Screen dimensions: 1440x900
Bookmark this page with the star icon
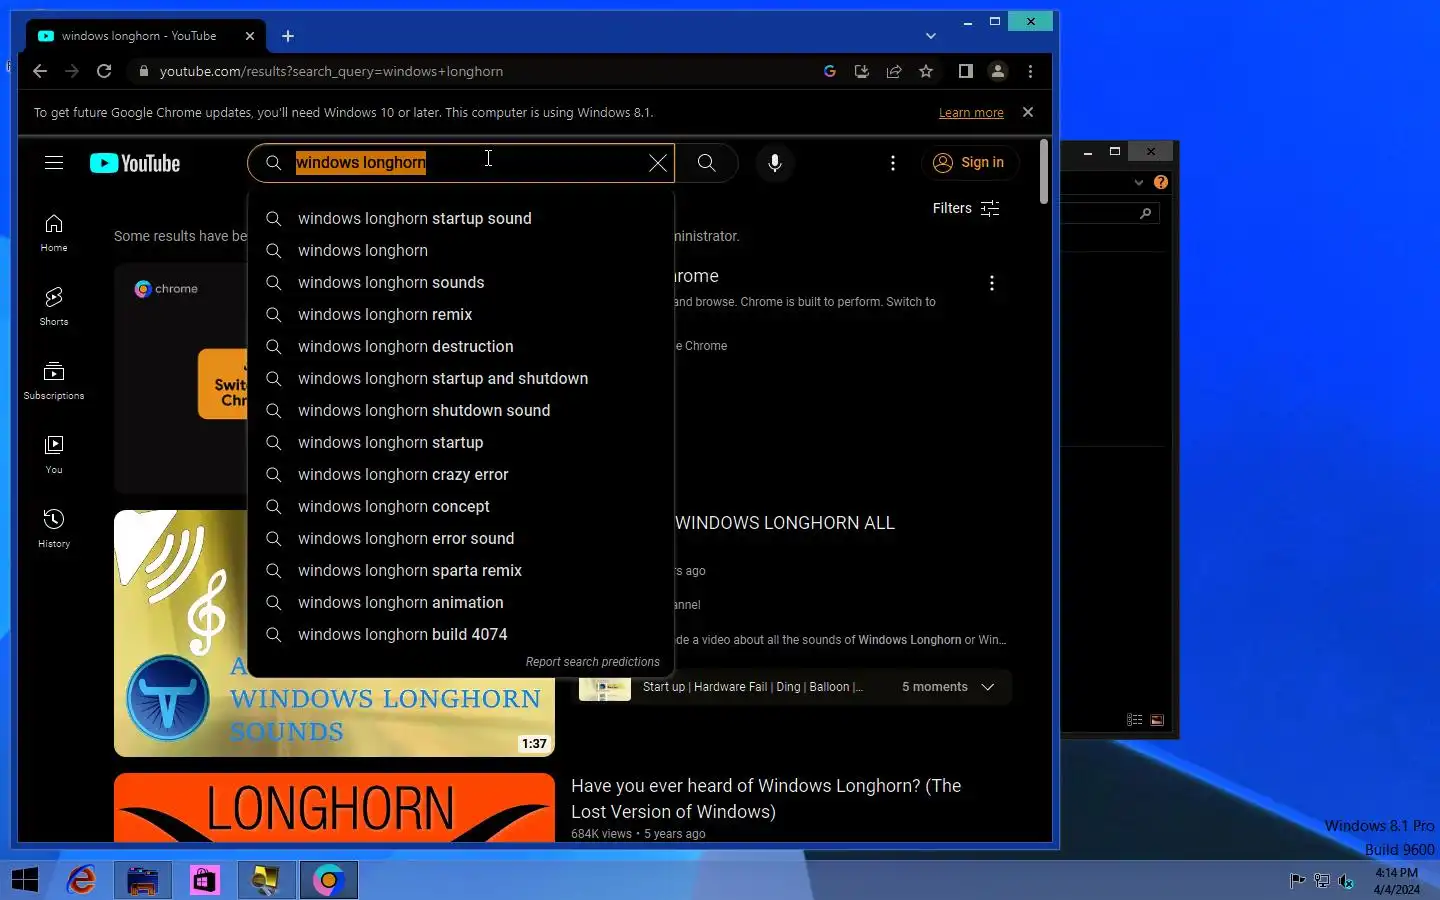(x=926, y=71)
